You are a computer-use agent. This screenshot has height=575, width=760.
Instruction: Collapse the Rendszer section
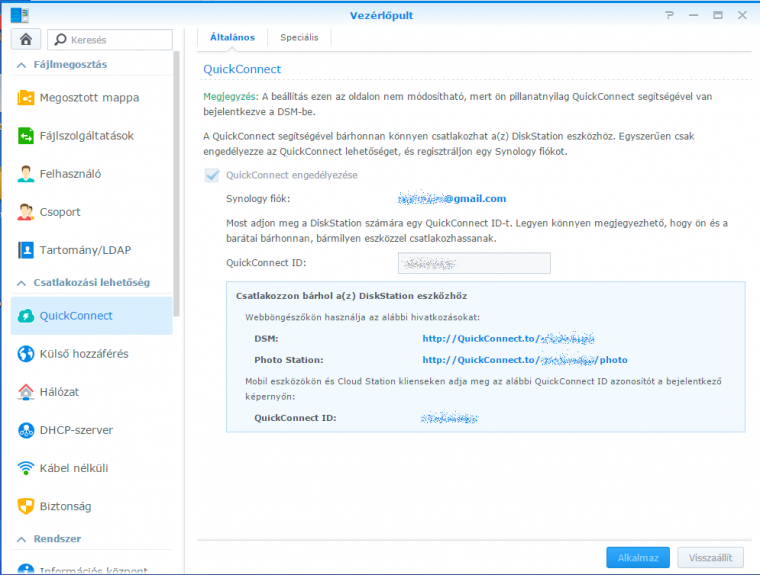pyautogui.click(x=21, y=539)
